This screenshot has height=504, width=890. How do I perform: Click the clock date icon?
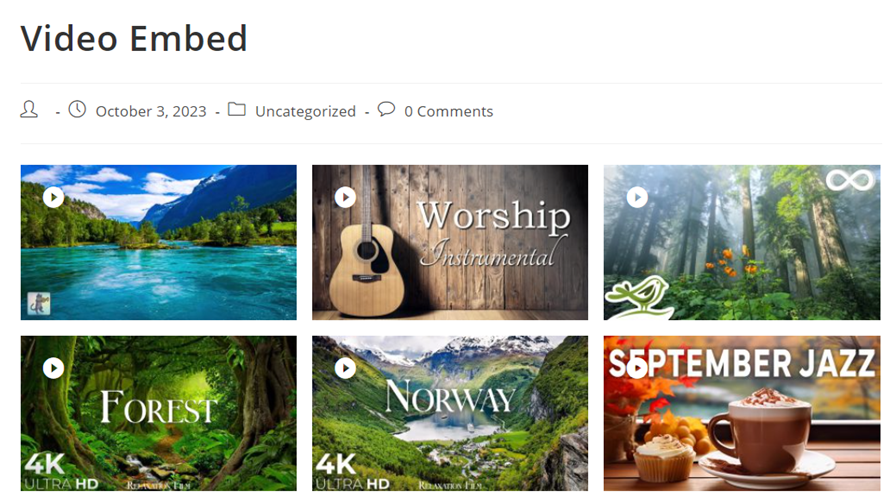pyautogui.click(x=77, y=110)
